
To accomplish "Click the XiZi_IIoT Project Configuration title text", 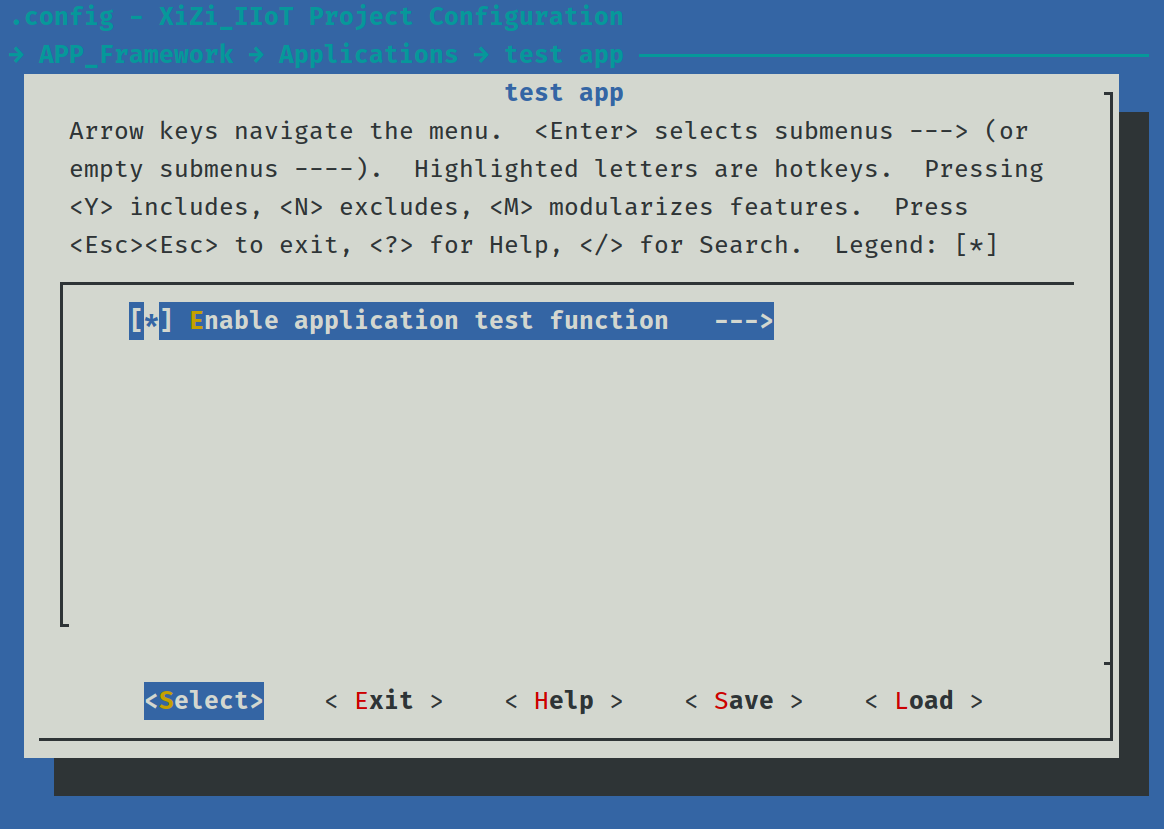I will 391,17.
